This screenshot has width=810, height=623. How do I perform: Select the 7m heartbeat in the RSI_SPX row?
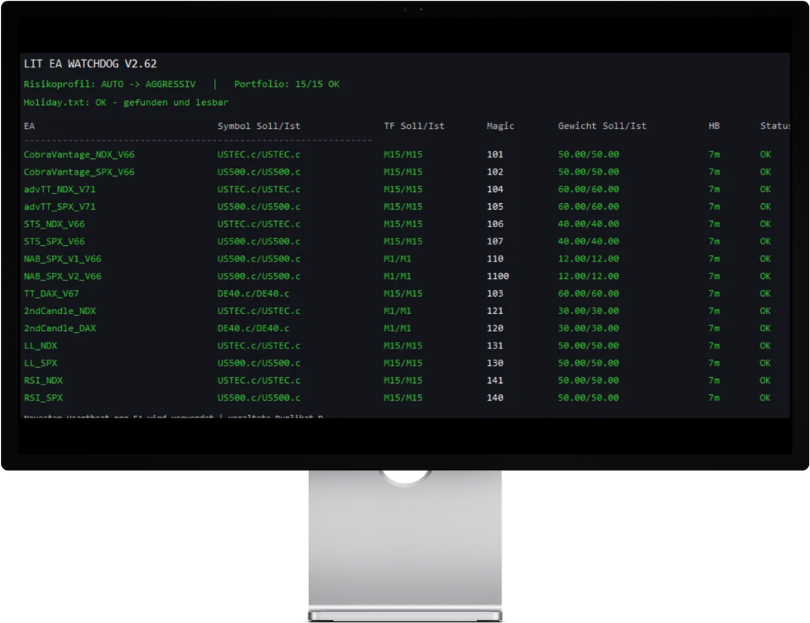(714, 398)
